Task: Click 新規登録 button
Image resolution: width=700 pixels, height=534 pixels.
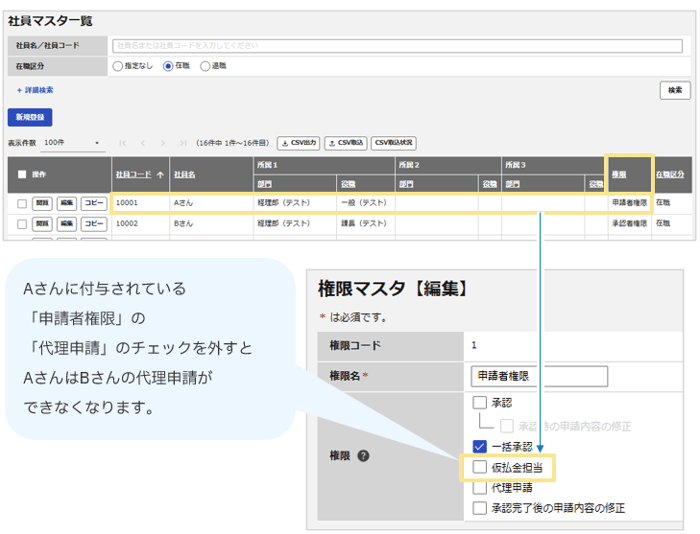Action: pos(30,117)
